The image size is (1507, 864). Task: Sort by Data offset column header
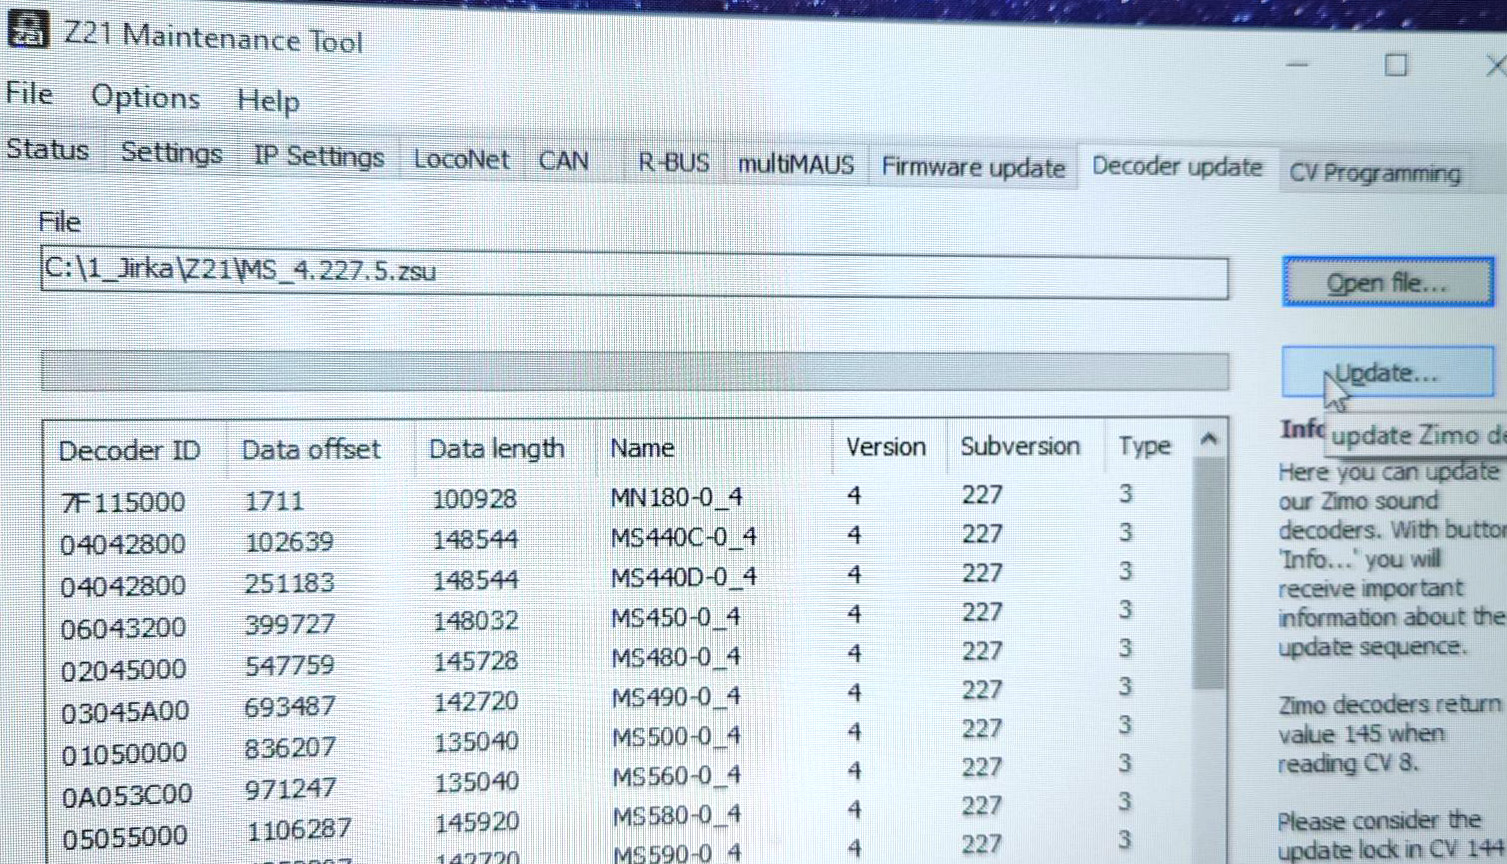[311, 449]
